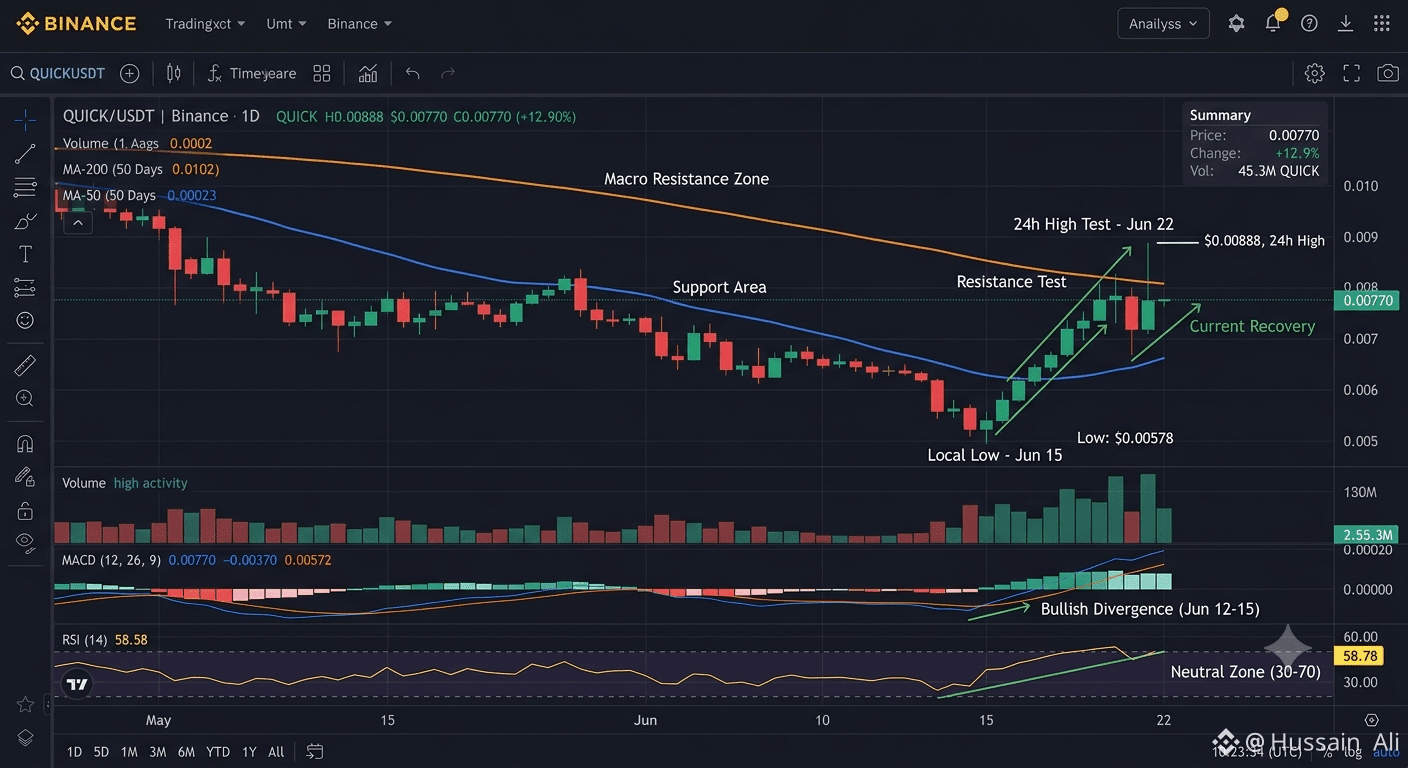
Task: Click the QUICK/USDT | Binance · 1D chart title
Action: 161,116
